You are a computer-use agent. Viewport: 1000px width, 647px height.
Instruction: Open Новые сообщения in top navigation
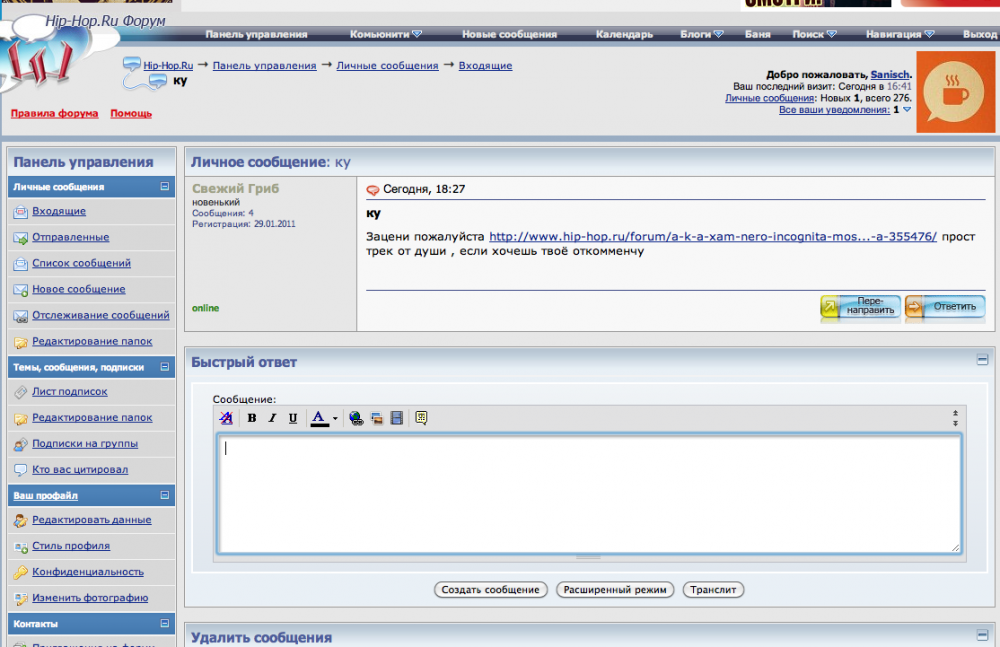[x=510, y=34]
